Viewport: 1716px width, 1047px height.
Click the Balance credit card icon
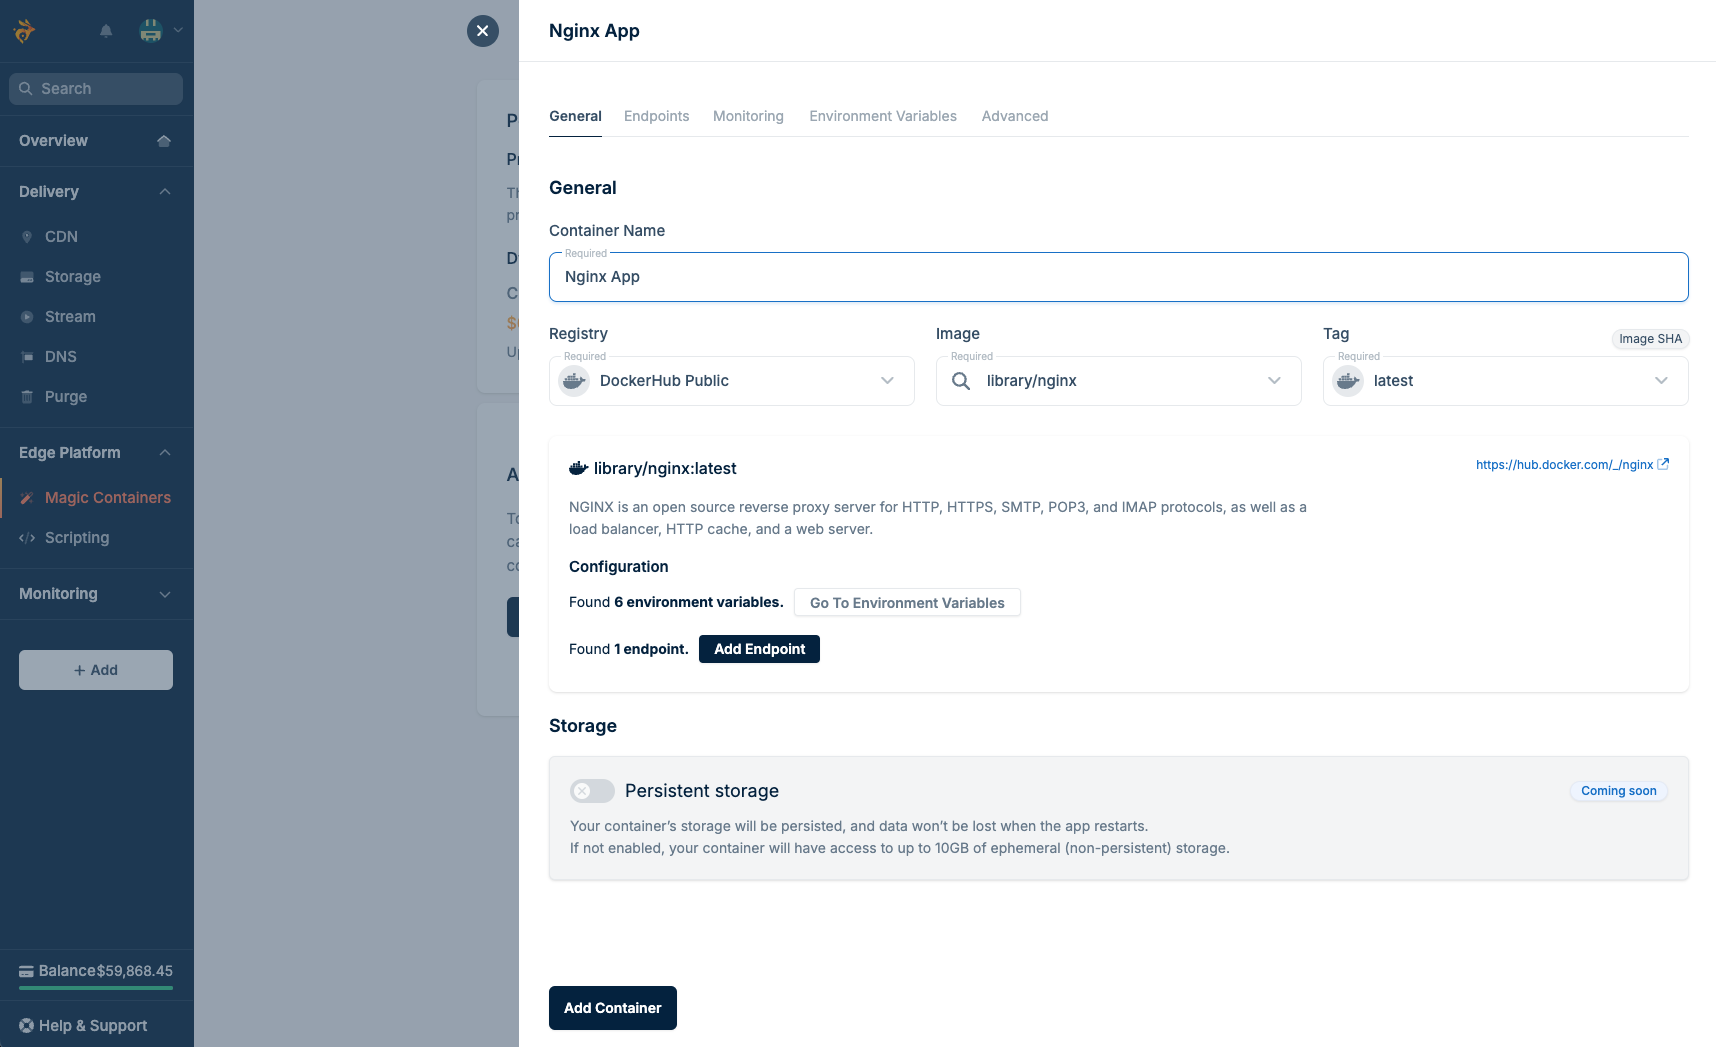tap(27, 971)
